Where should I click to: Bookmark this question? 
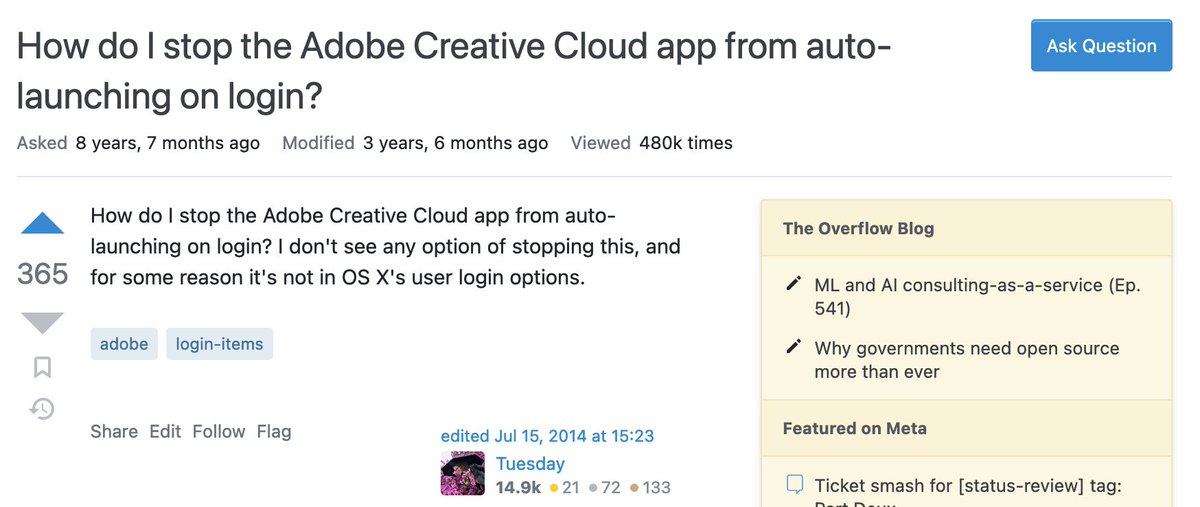click(x=42, y=367)
